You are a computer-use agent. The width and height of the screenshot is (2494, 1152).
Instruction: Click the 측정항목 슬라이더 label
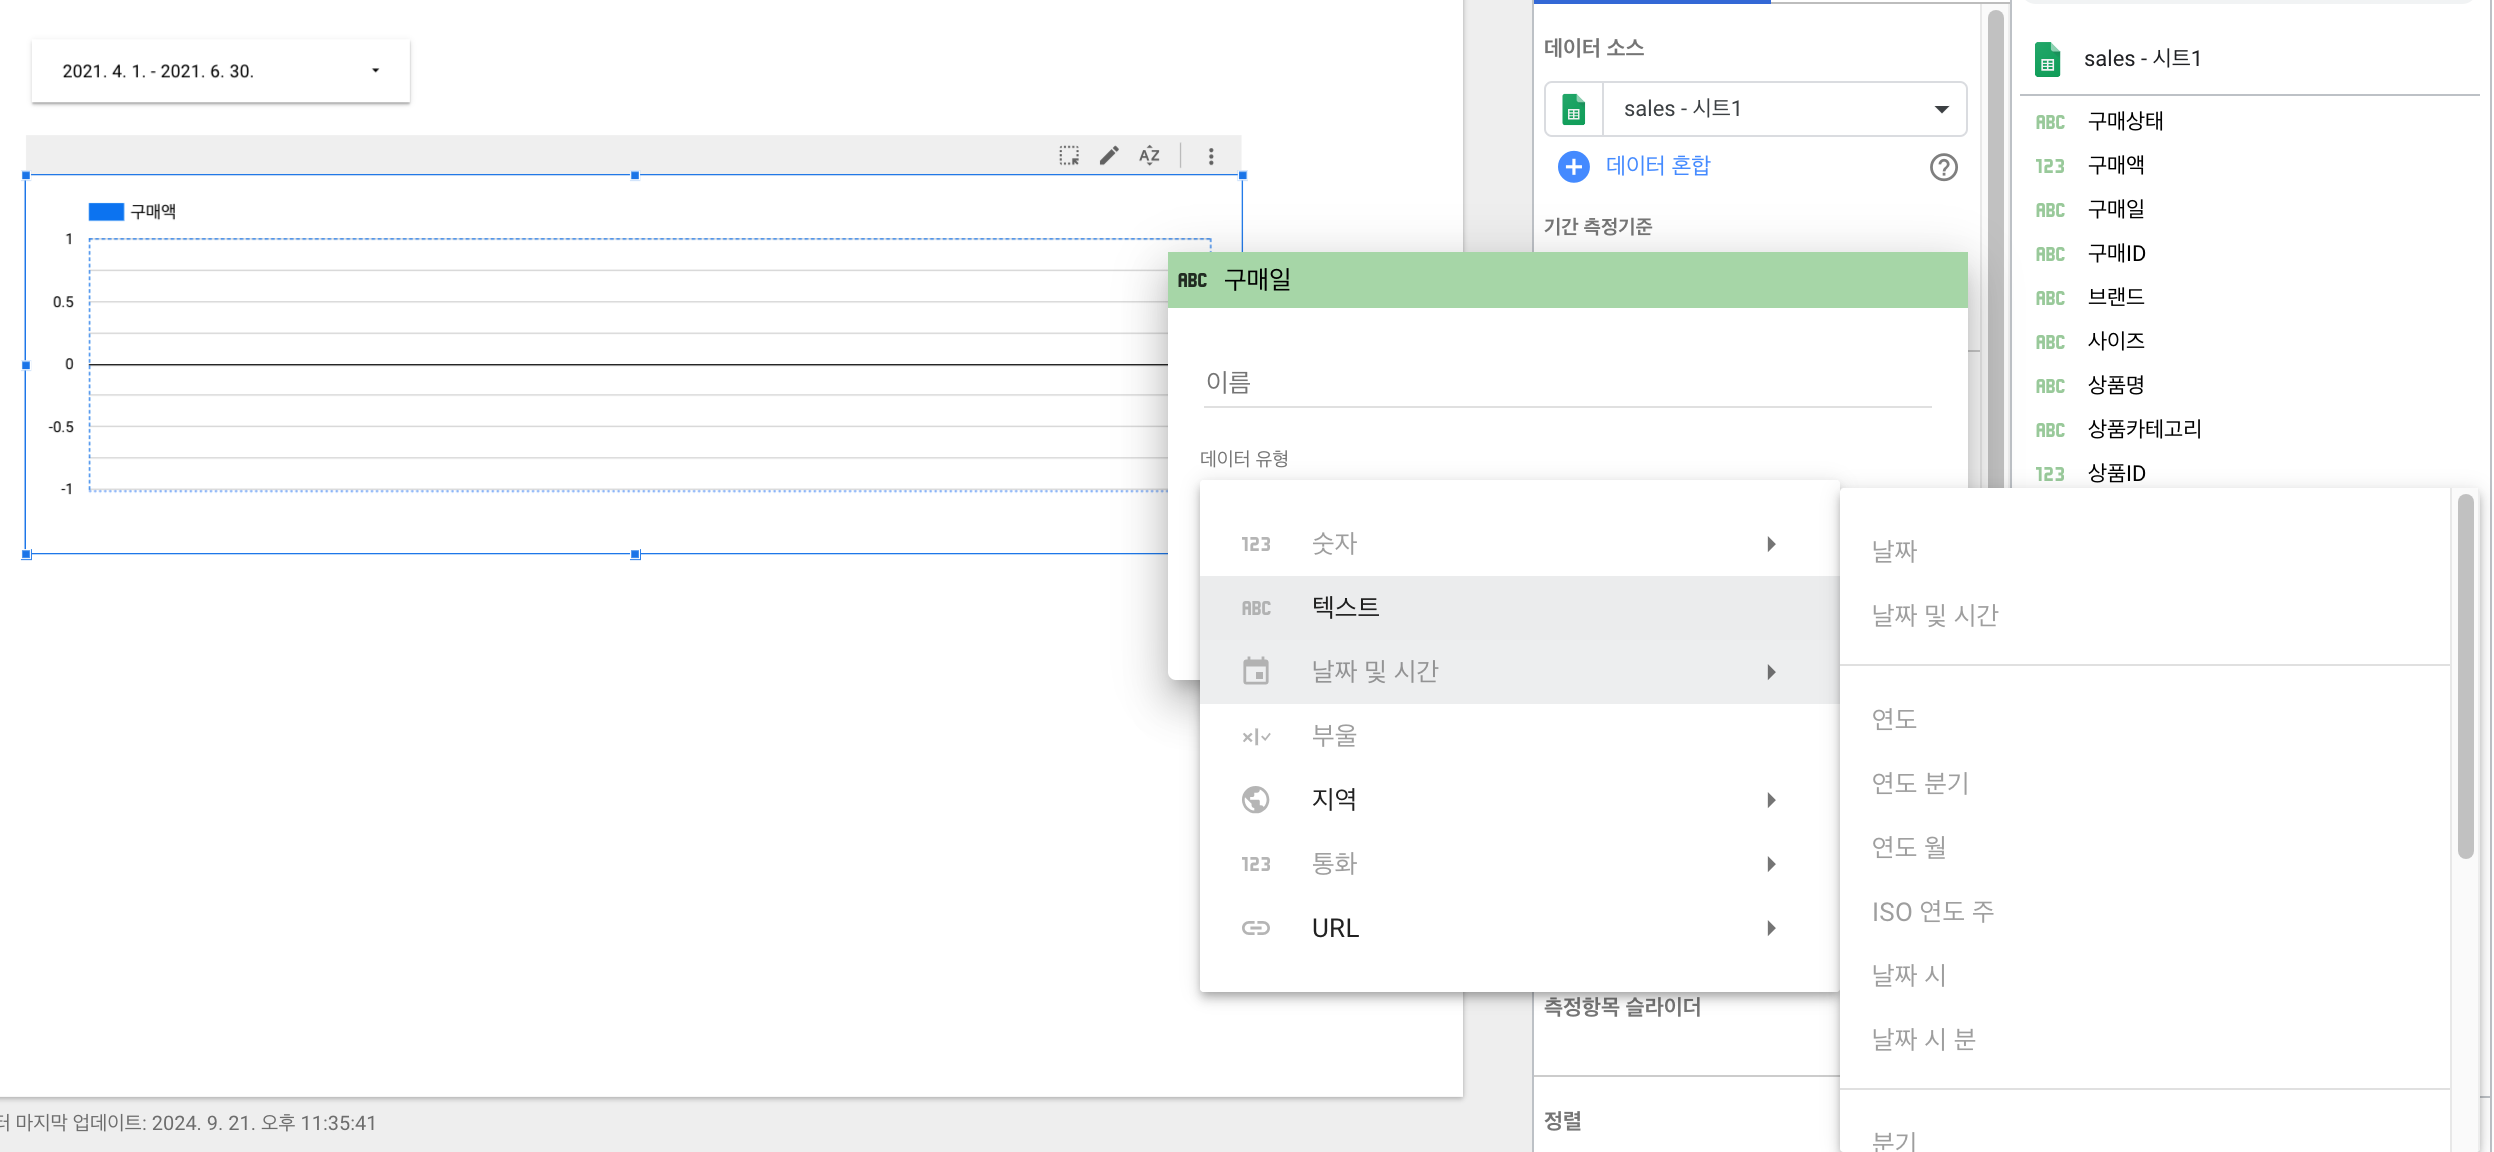tap(1622, 1007)
